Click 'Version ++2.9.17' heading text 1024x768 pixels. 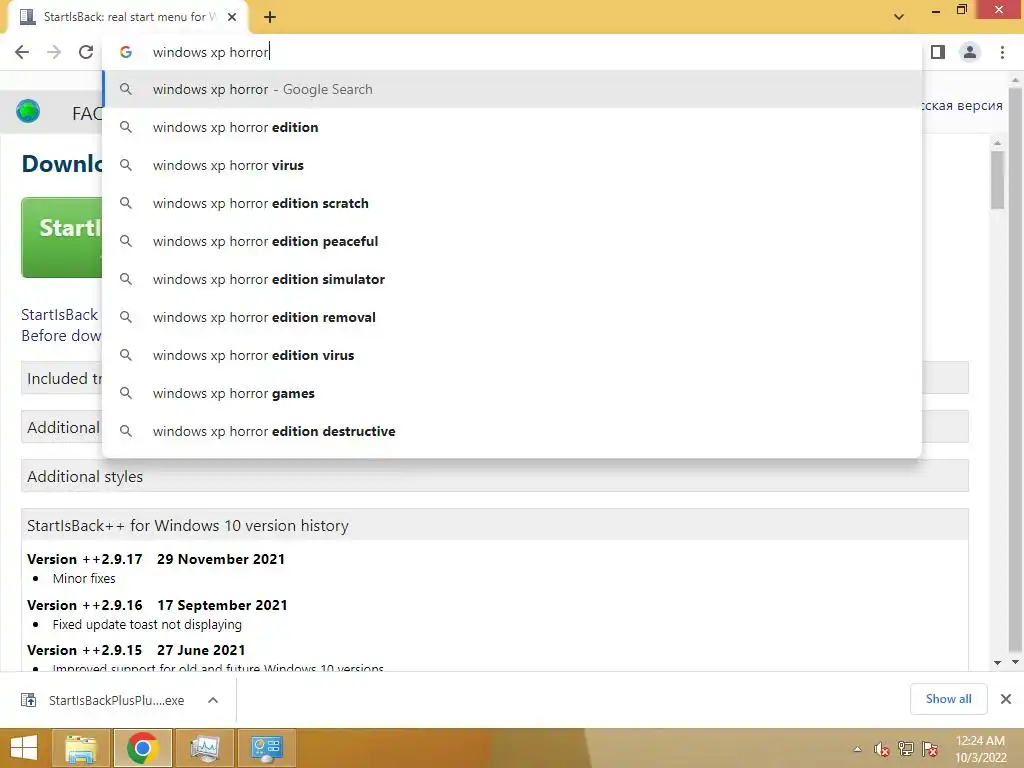pos(85,559)
